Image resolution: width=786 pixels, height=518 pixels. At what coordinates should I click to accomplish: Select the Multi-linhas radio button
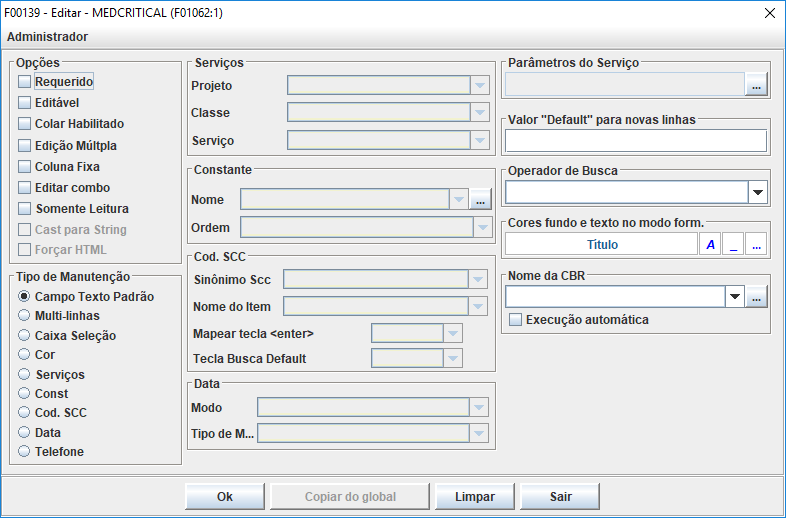[25, 316]
